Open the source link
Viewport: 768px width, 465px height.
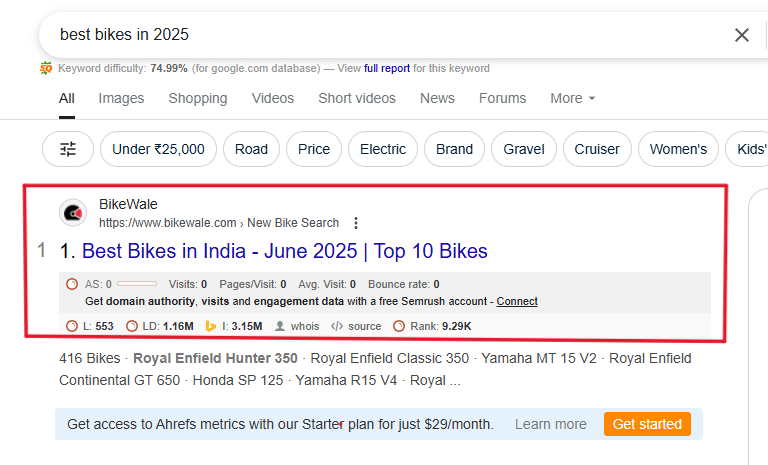click(x=364, y=326)
